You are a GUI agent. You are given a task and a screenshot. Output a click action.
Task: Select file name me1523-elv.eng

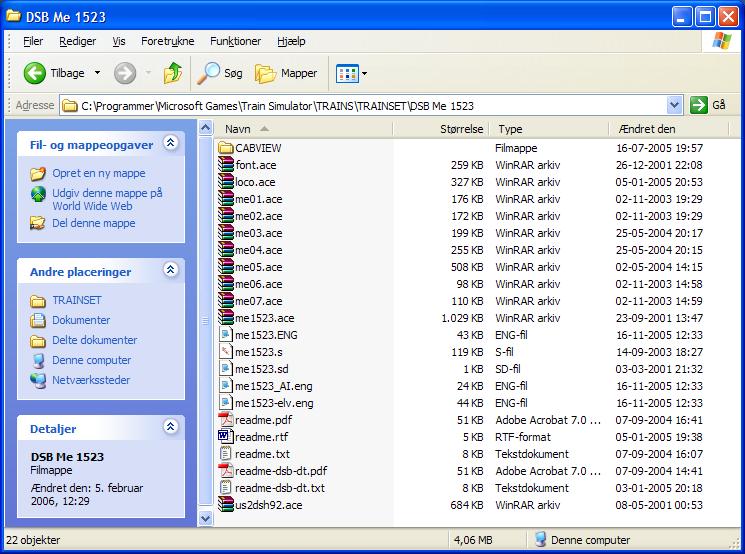pos(274,403)
